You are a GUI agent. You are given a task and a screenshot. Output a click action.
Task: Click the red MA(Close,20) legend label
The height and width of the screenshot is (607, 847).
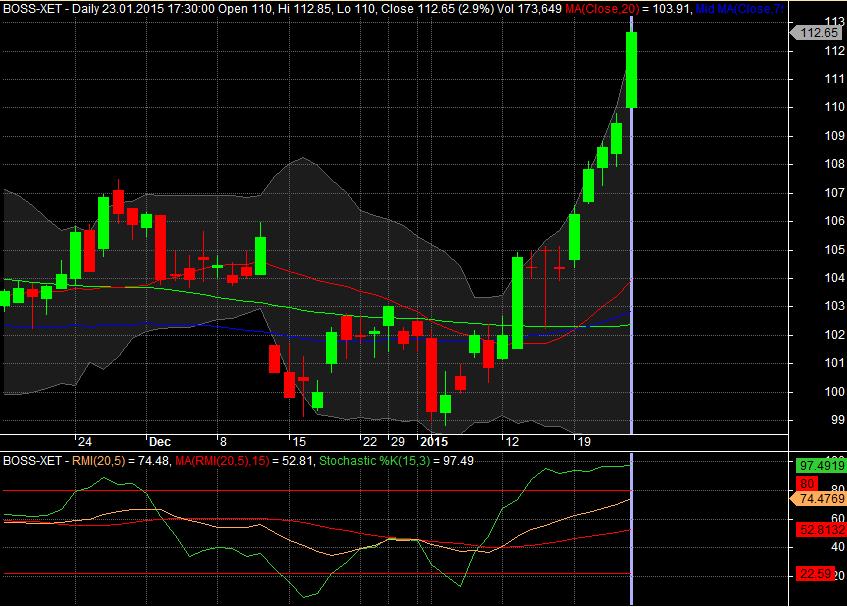[x=602, y=9]
